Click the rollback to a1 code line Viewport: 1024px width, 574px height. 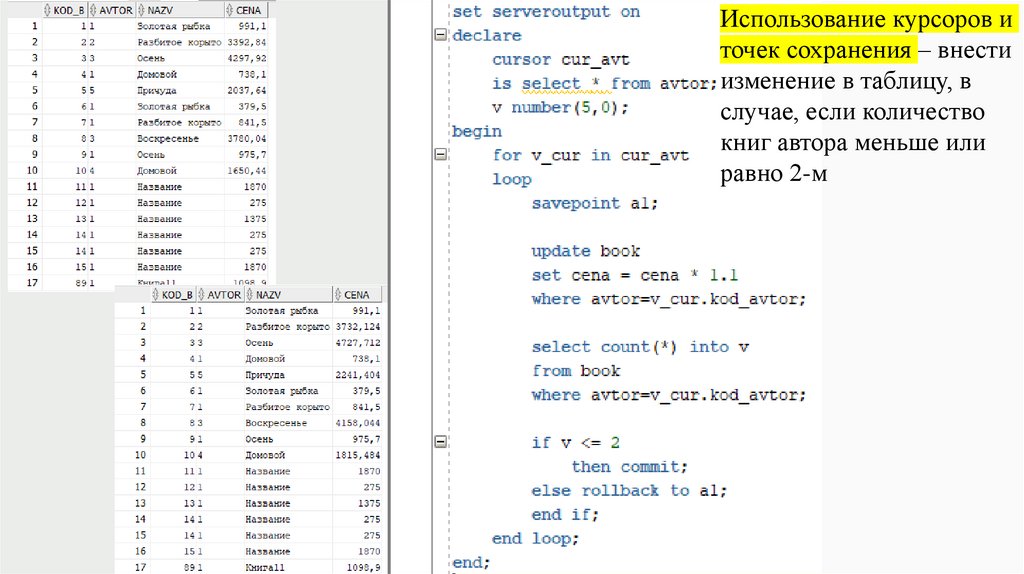click(628, 491)
